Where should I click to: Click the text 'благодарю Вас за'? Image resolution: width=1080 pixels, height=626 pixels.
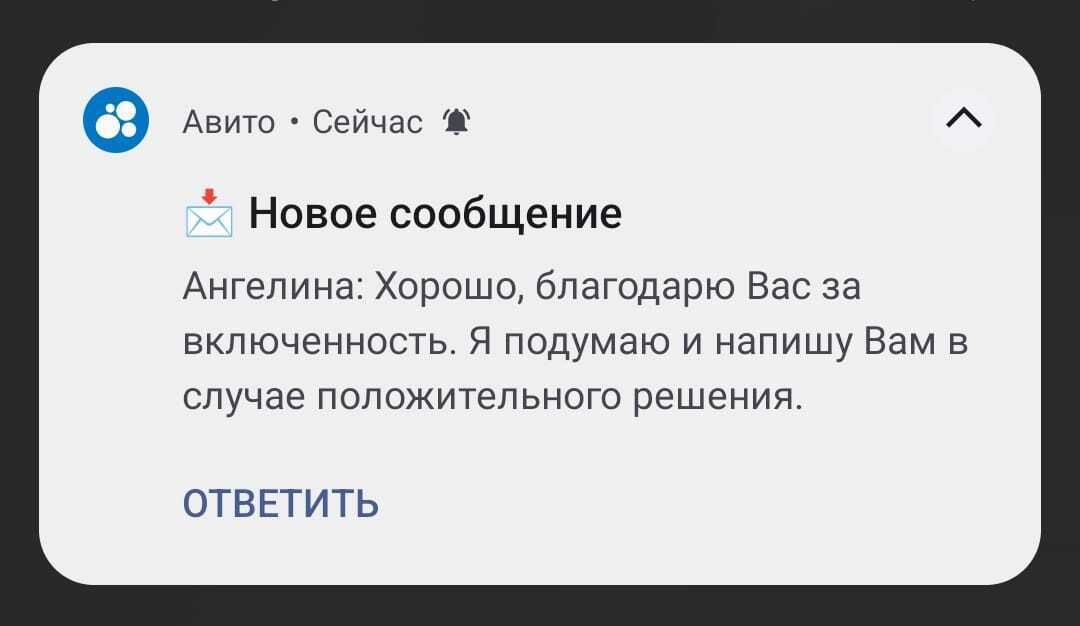tap(698, 289)
